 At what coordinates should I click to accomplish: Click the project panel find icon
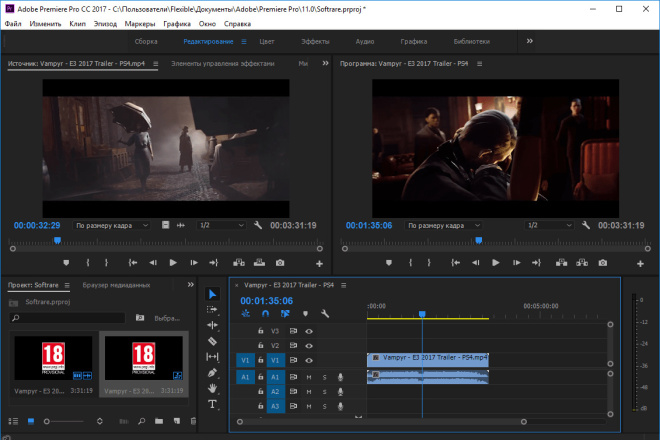[141, 421]
